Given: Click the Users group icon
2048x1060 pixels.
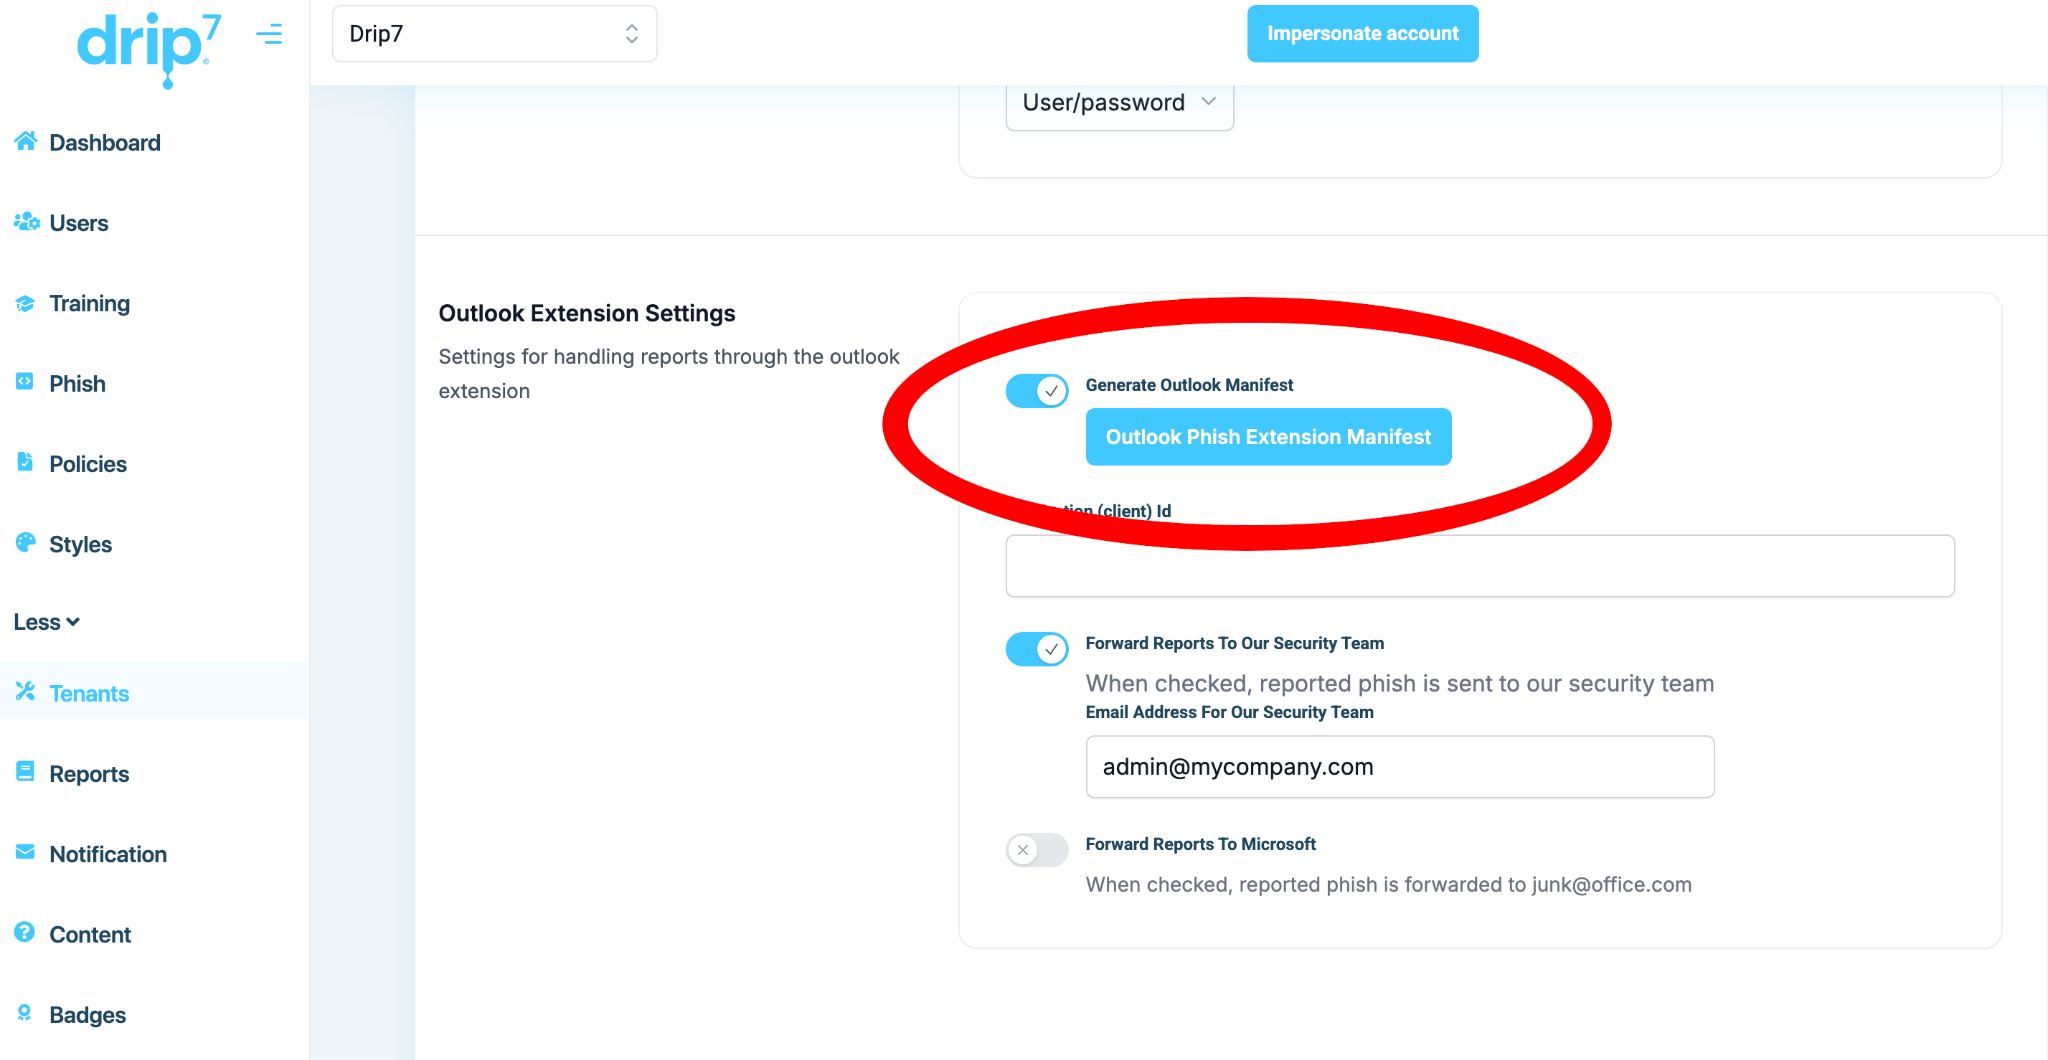Looking at the screenshot, I should (x=26, y=222).
